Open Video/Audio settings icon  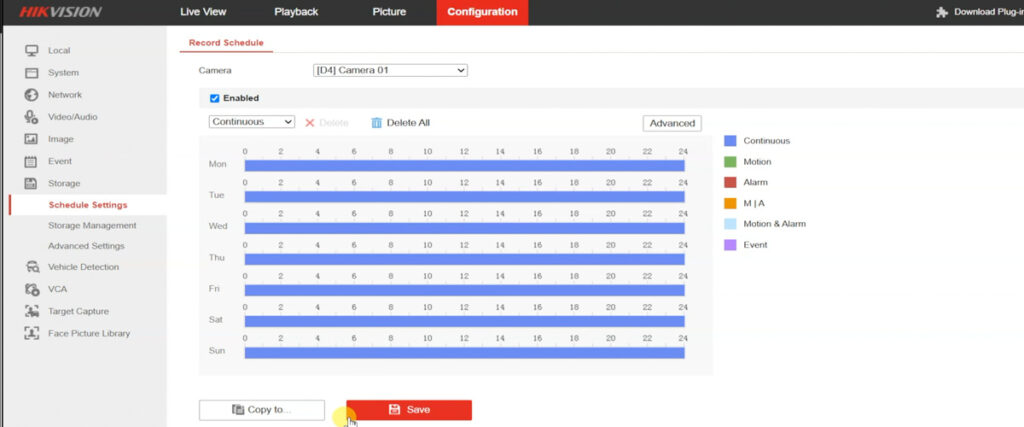31,117
